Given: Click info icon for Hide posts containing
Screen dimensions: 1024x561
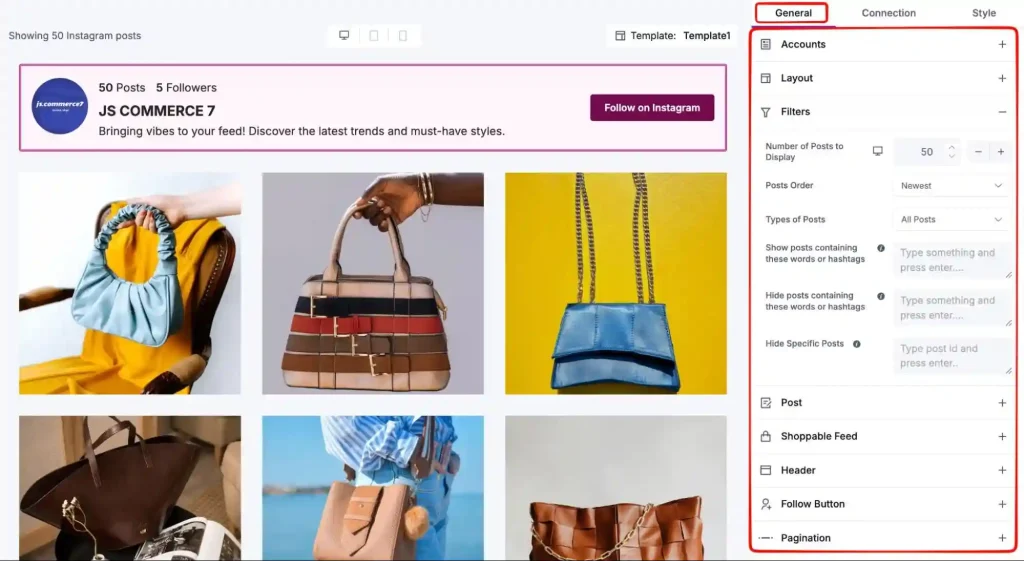Looking at the screenshot, I should coord(881,296).
